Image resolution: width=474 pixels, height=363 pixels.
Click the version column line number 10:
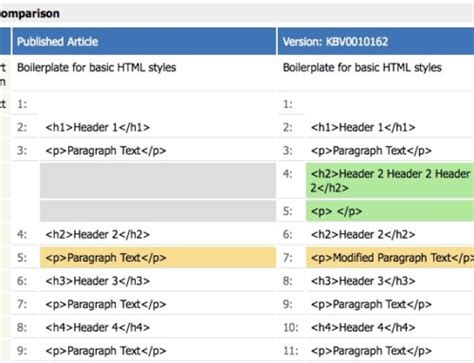coord(290,328)
